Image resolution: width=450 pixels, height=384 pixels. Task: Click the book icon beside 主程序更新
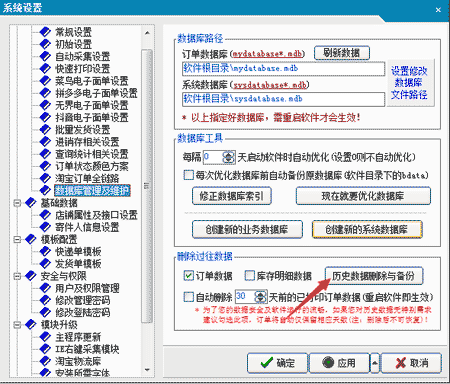click(45, 337)
